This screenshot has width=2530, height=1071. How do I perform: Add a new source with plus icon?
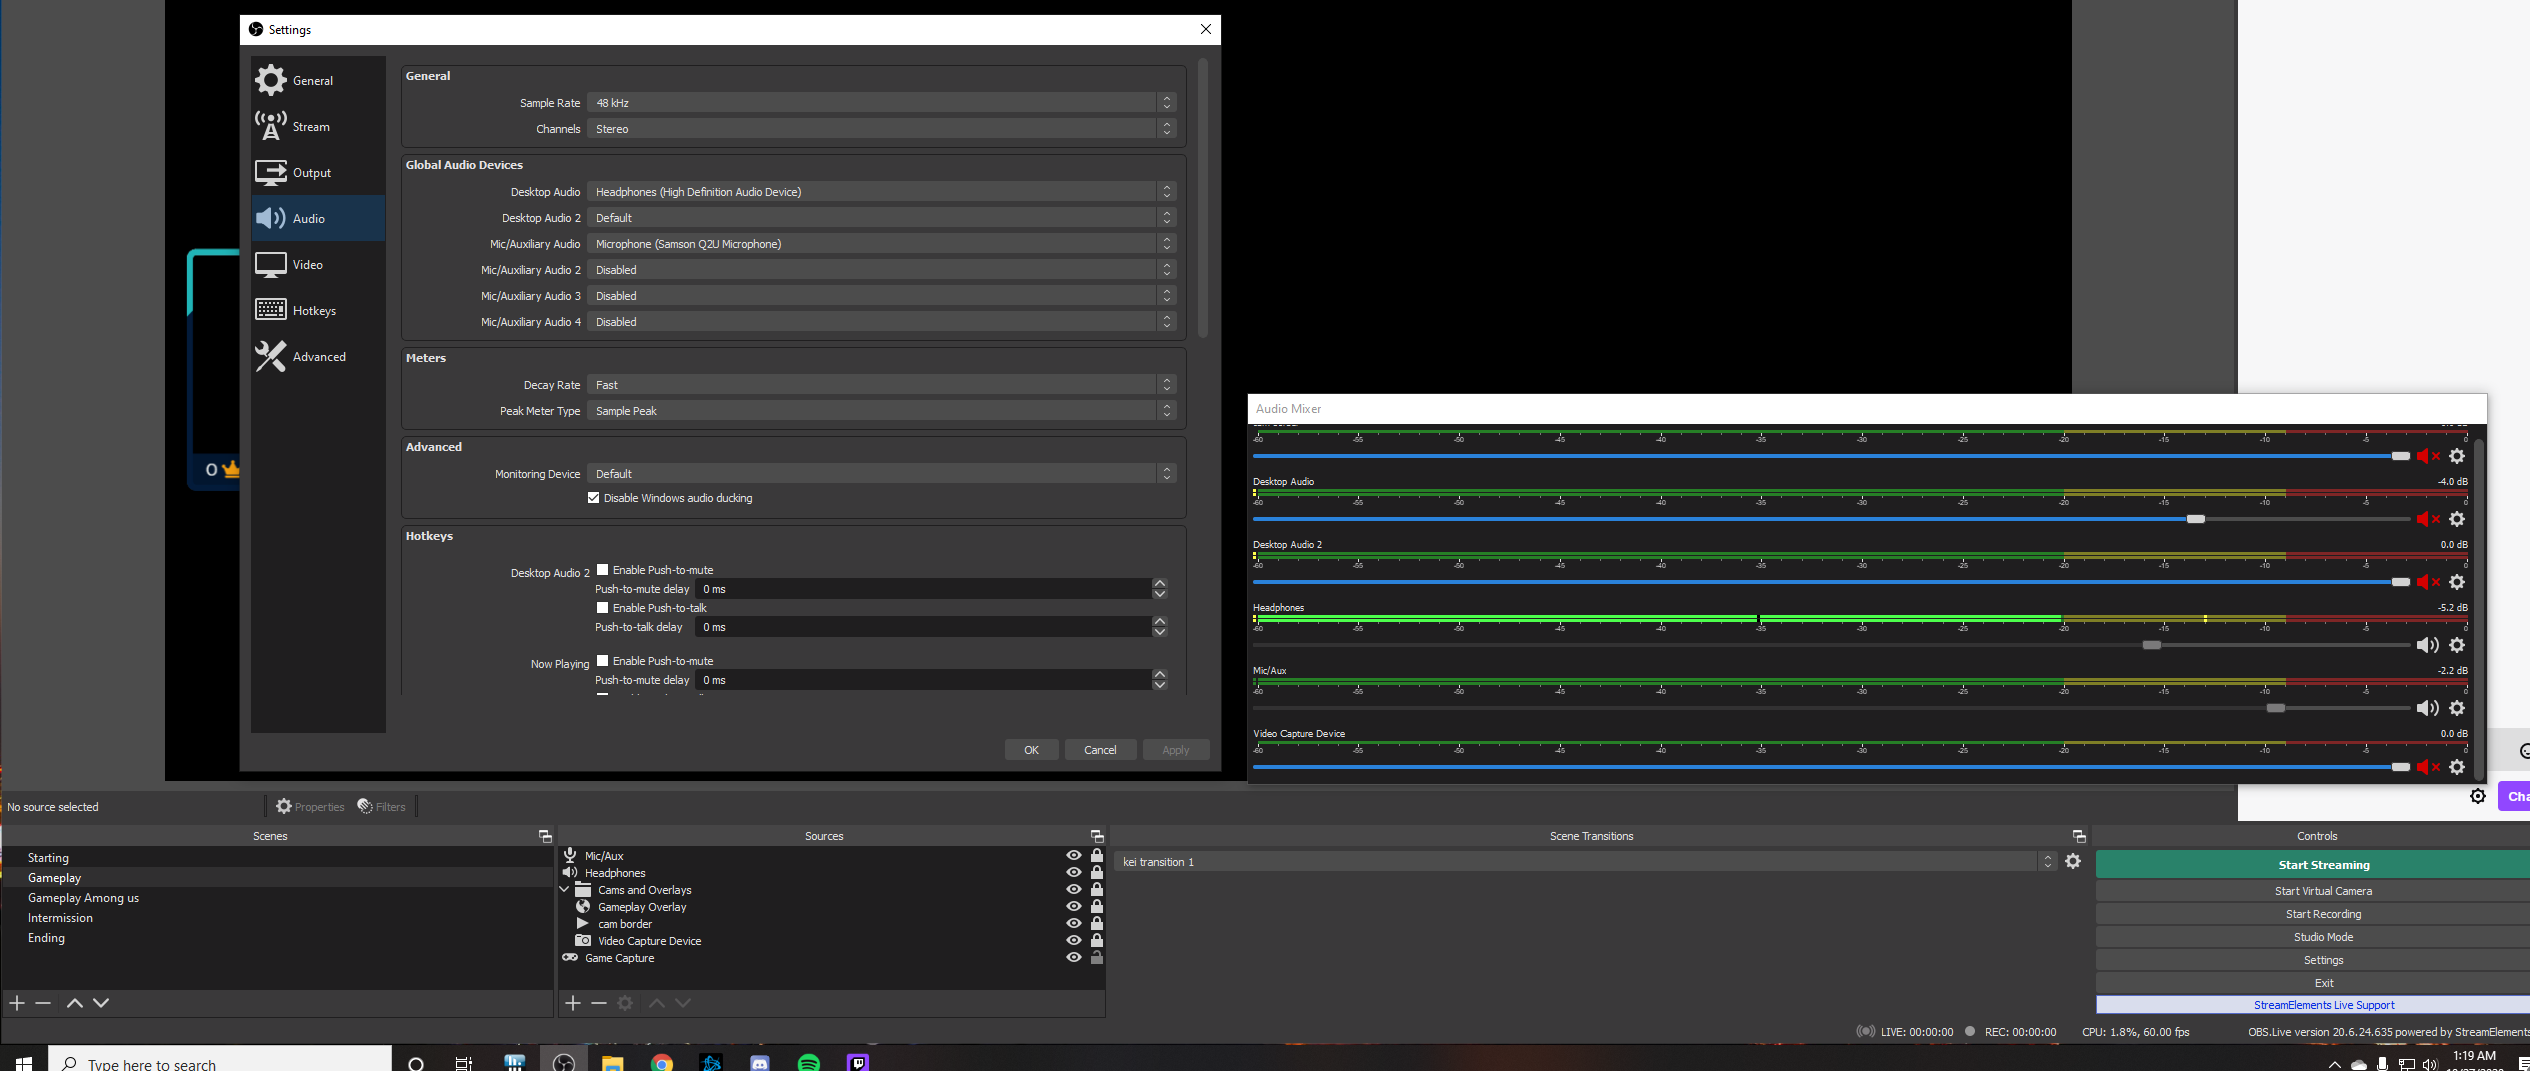click(x=573, y=1003)
